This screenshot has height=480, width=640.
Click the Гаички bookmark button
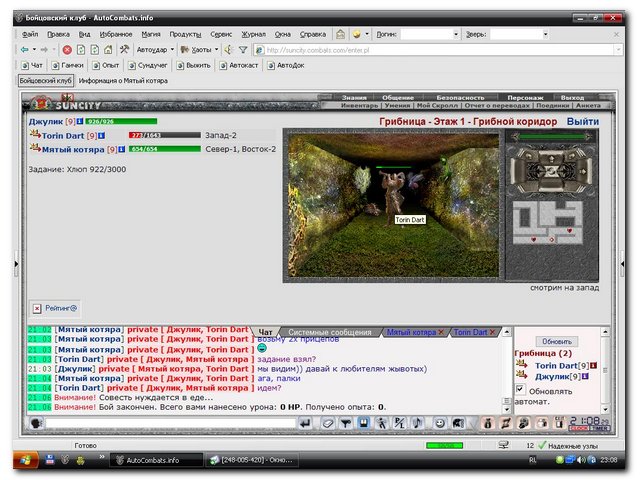click(x=68, y=65)
